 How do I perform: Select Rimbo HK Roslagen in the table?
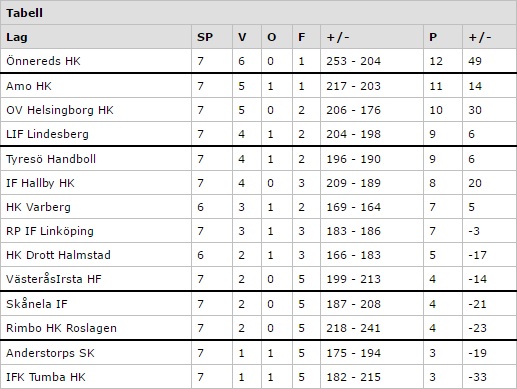tap(62, 328)
